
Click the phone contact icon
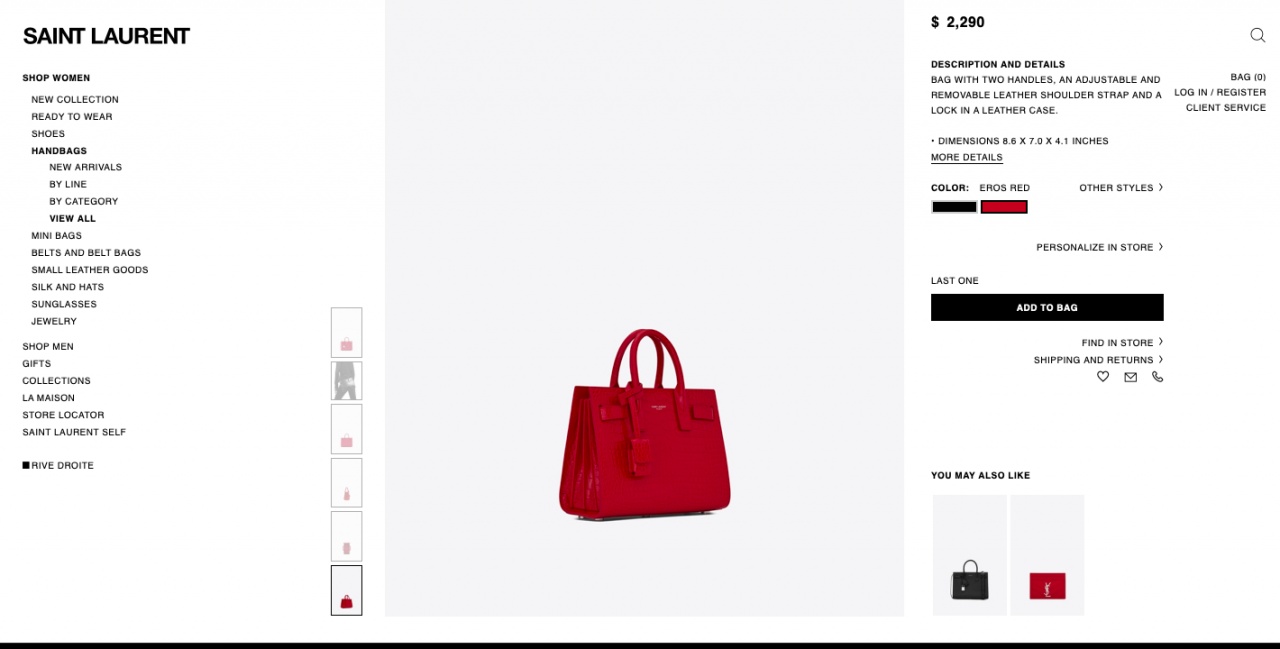(x=1158, y=377)
